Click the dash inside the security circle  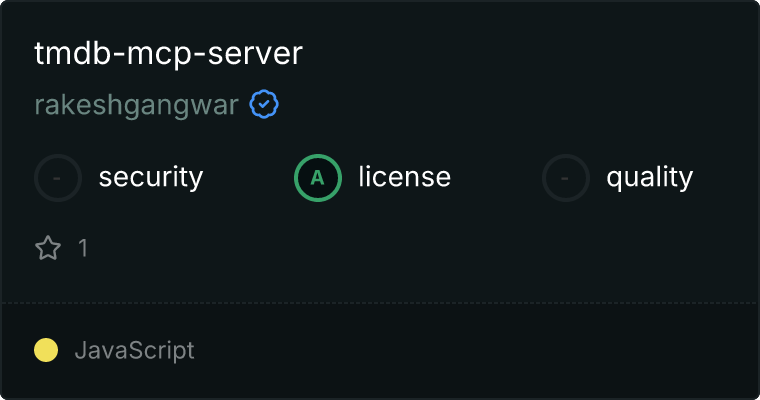pos(57,178)
